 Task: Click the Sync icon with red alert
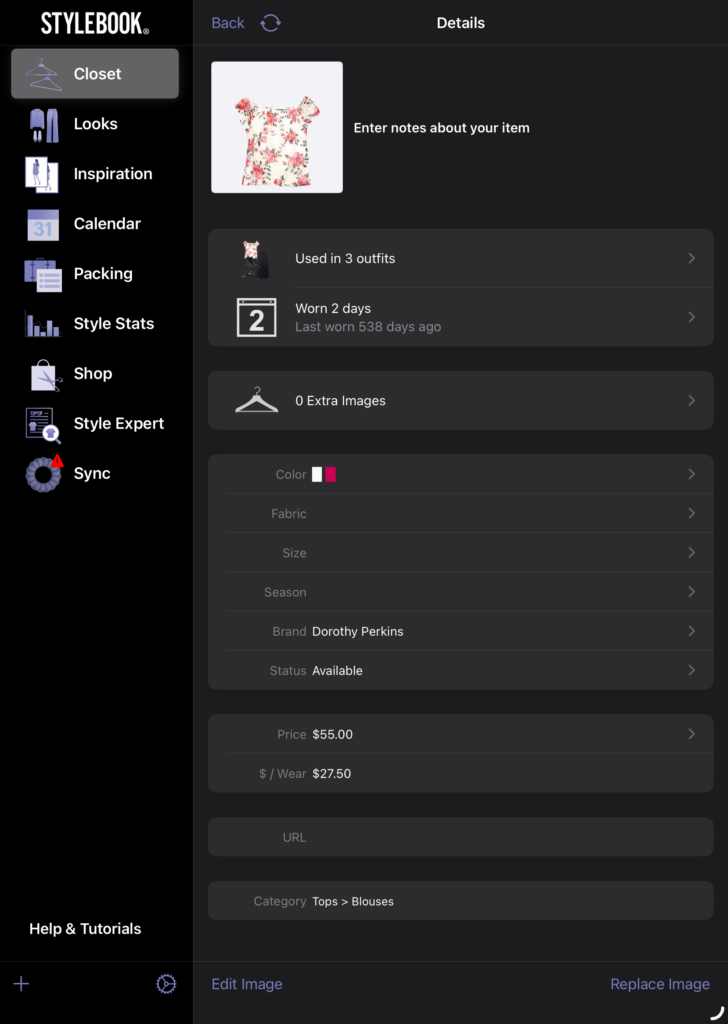tap(44, 473)
